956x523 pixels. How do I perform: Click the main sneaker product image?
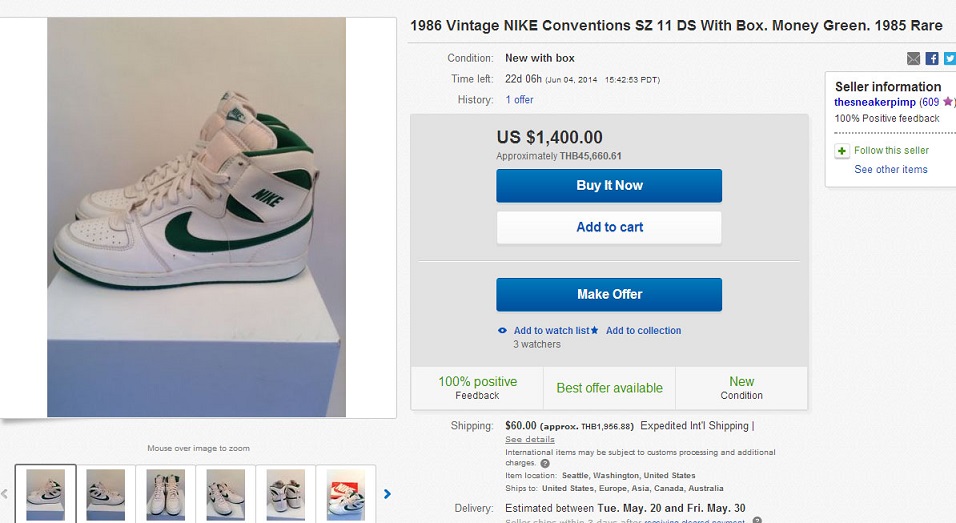tap(196, 217)
